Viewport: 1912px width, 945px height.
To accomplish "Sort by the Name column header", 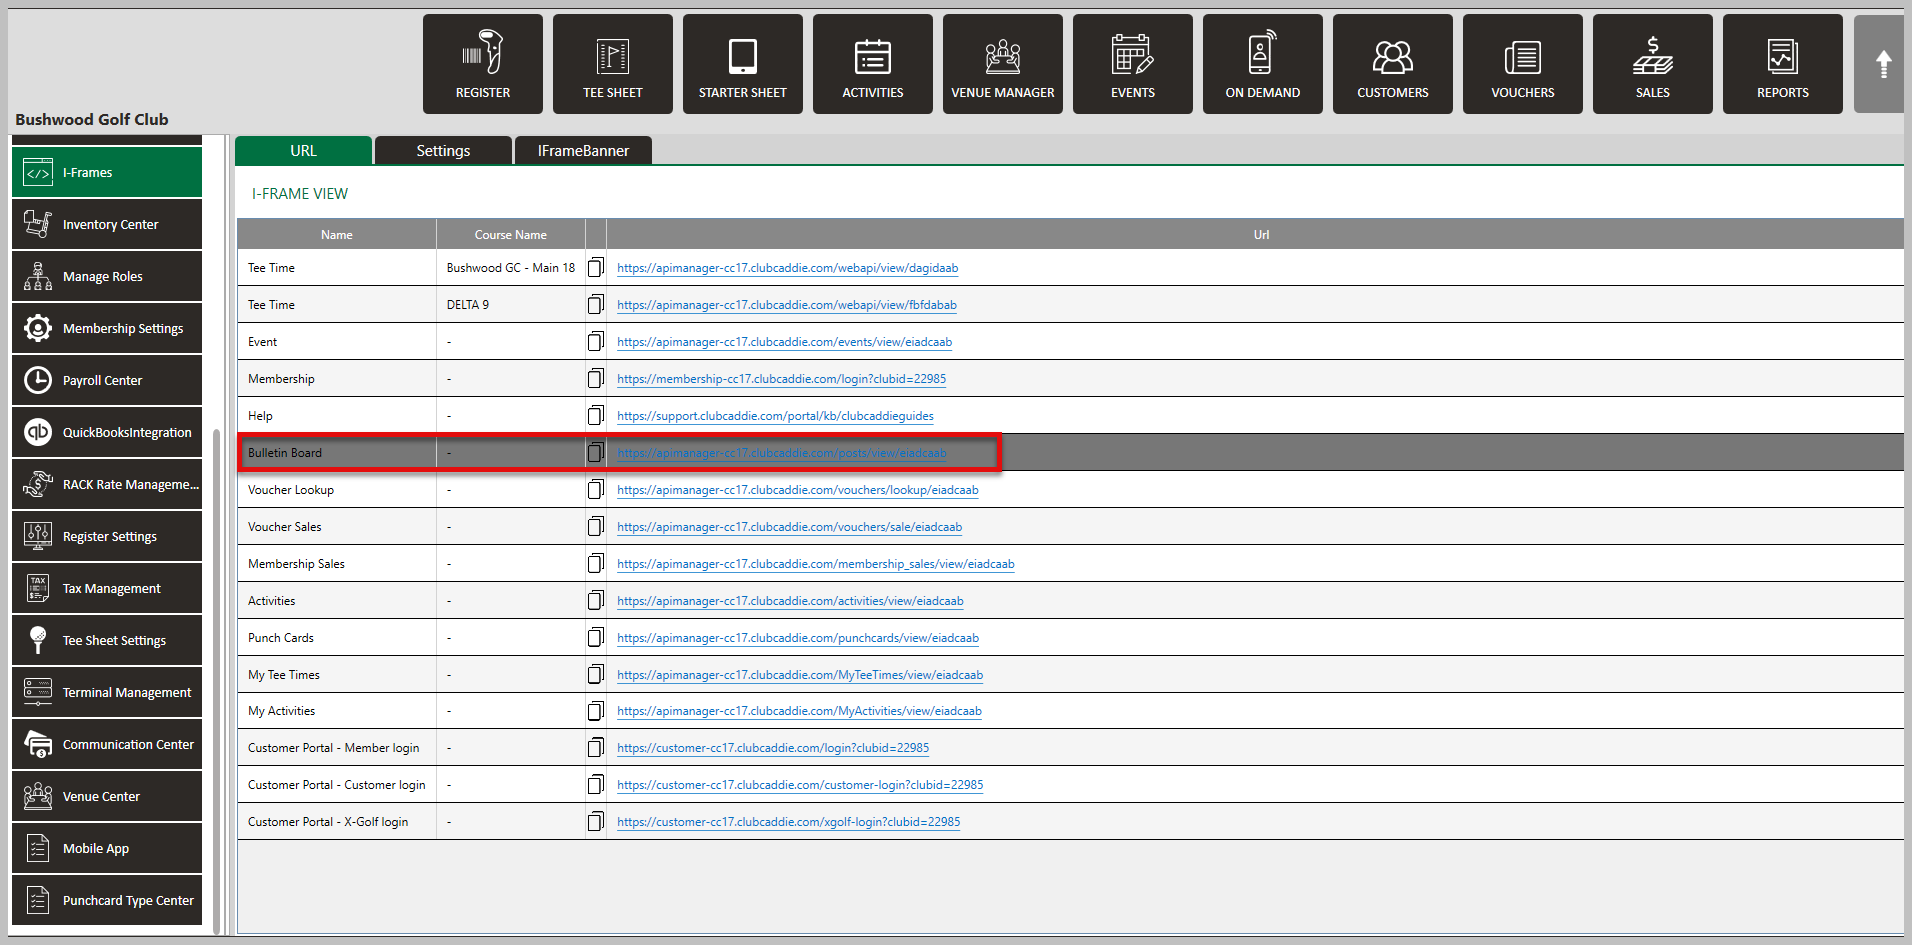I will [x=337, y=234].
